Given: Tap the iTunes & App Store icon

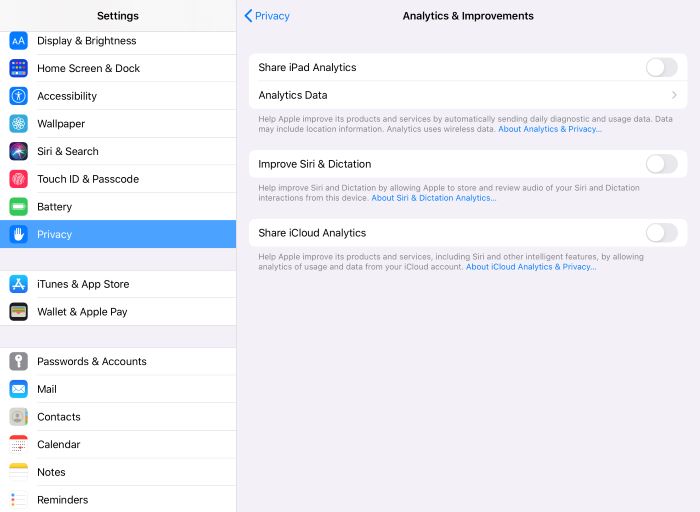Looking at the screenshot, I should point(18,284).
